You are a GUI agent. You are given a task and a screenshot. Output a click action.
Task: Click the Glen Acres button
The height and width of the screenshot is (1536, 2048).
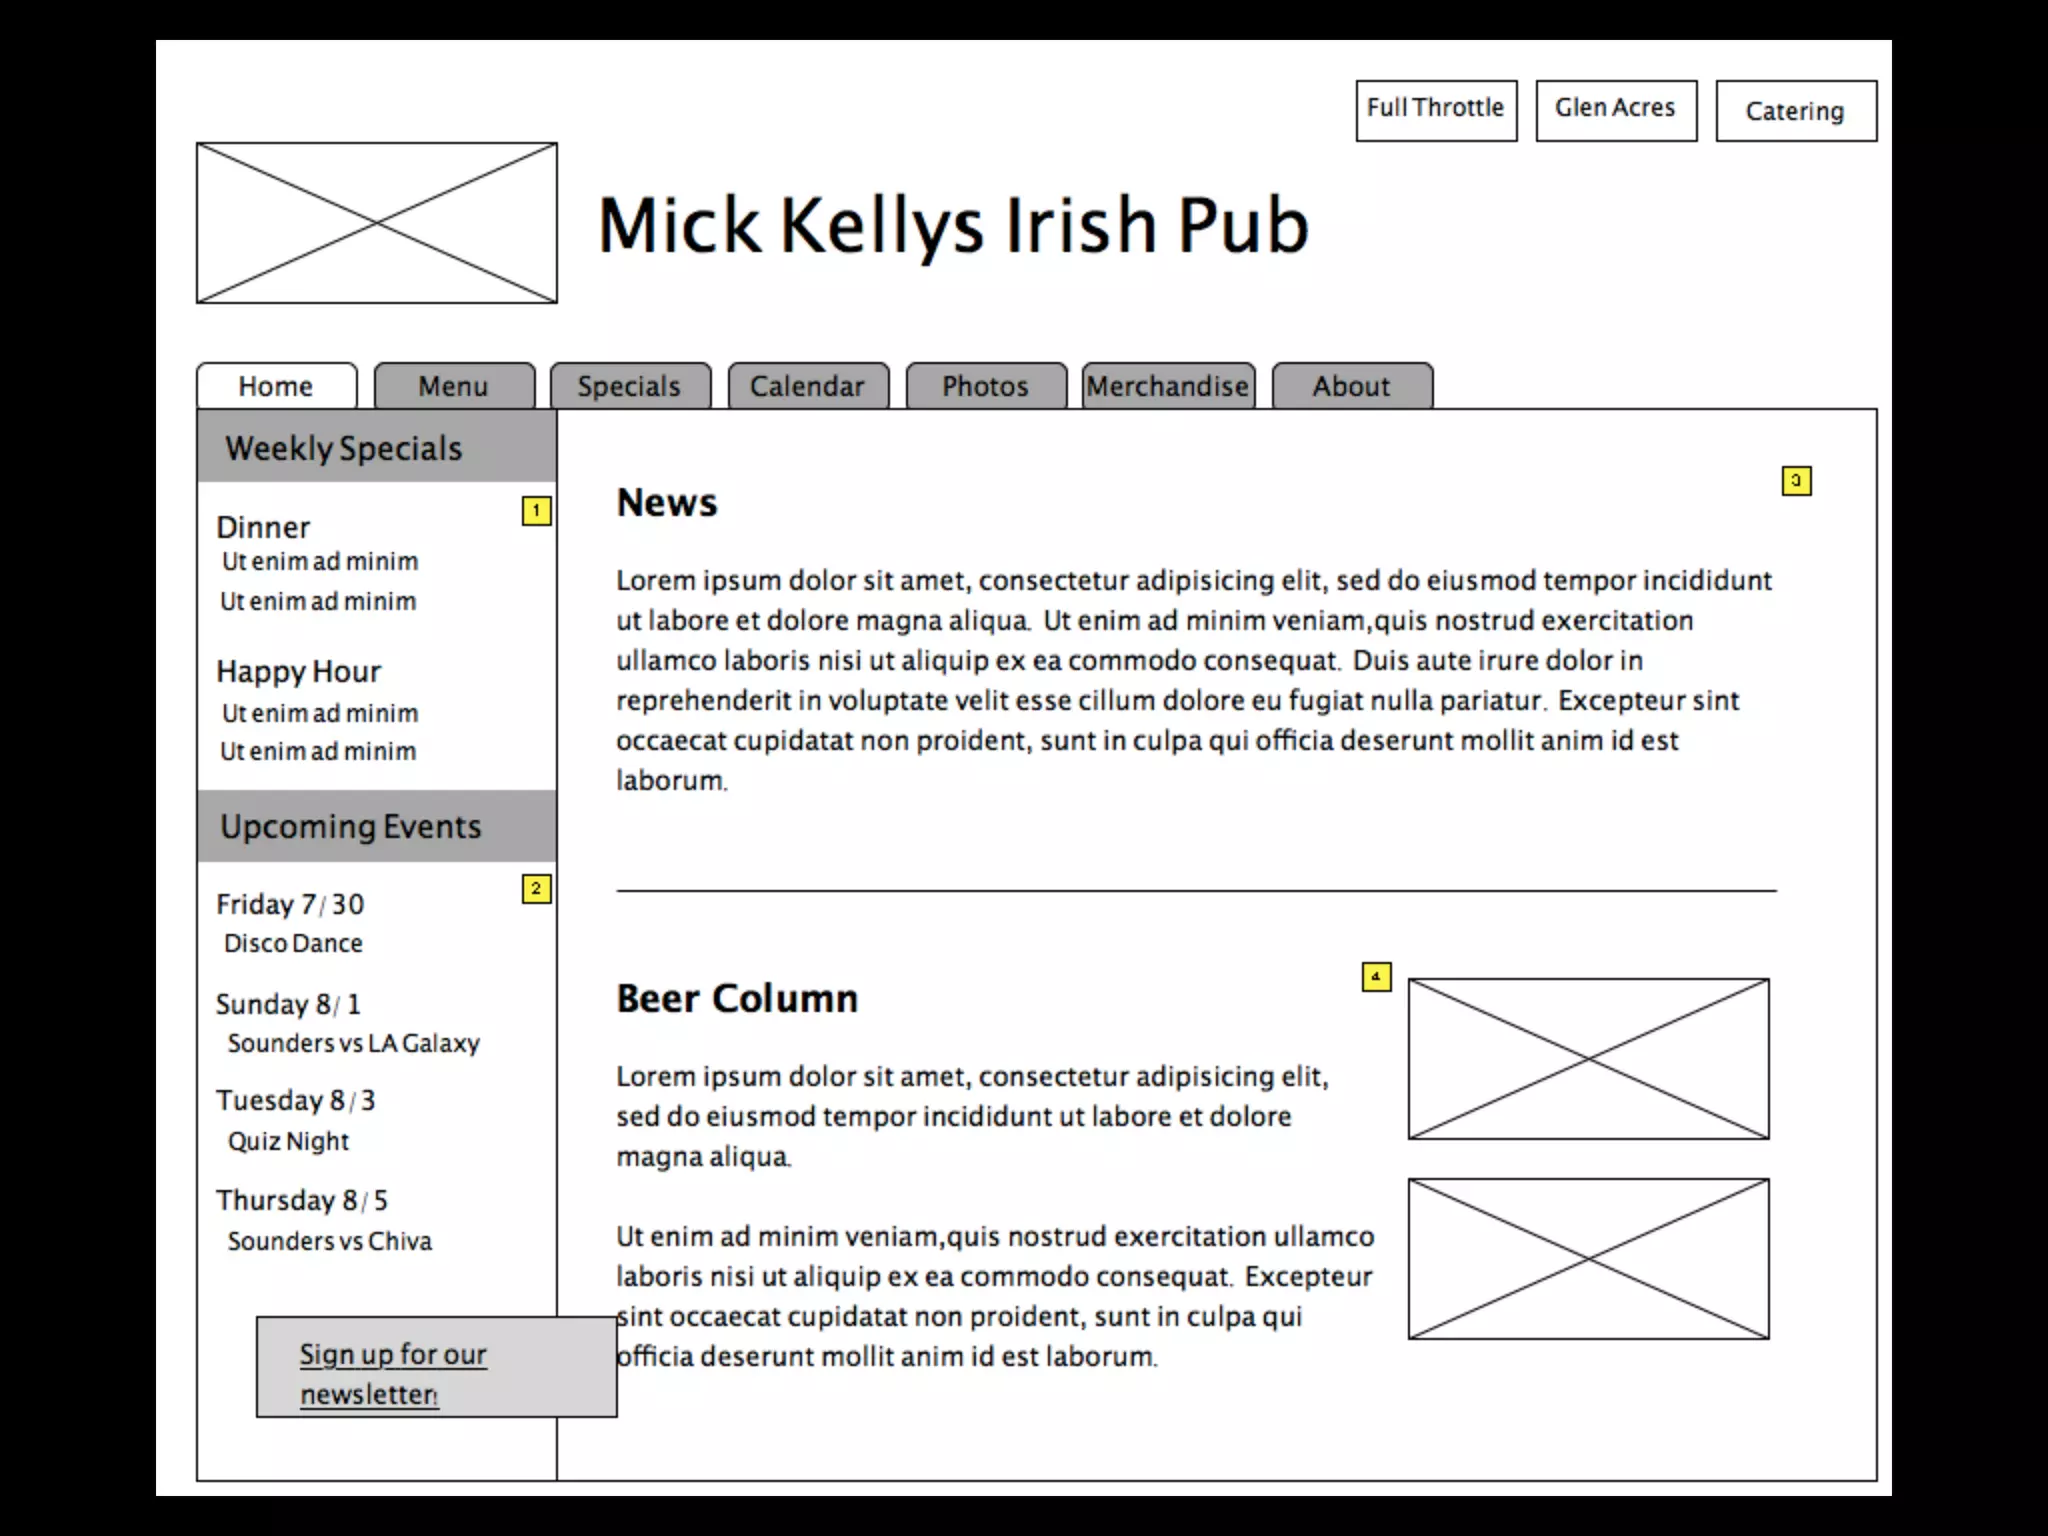coord(1616,110)
